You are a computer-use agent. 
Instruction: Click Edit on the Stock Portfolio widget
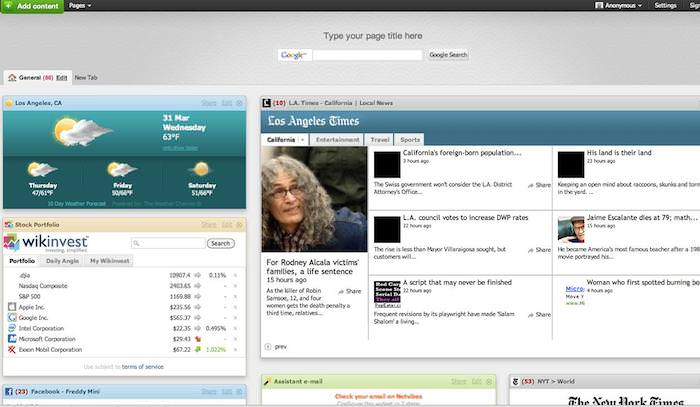coord(227,225)
